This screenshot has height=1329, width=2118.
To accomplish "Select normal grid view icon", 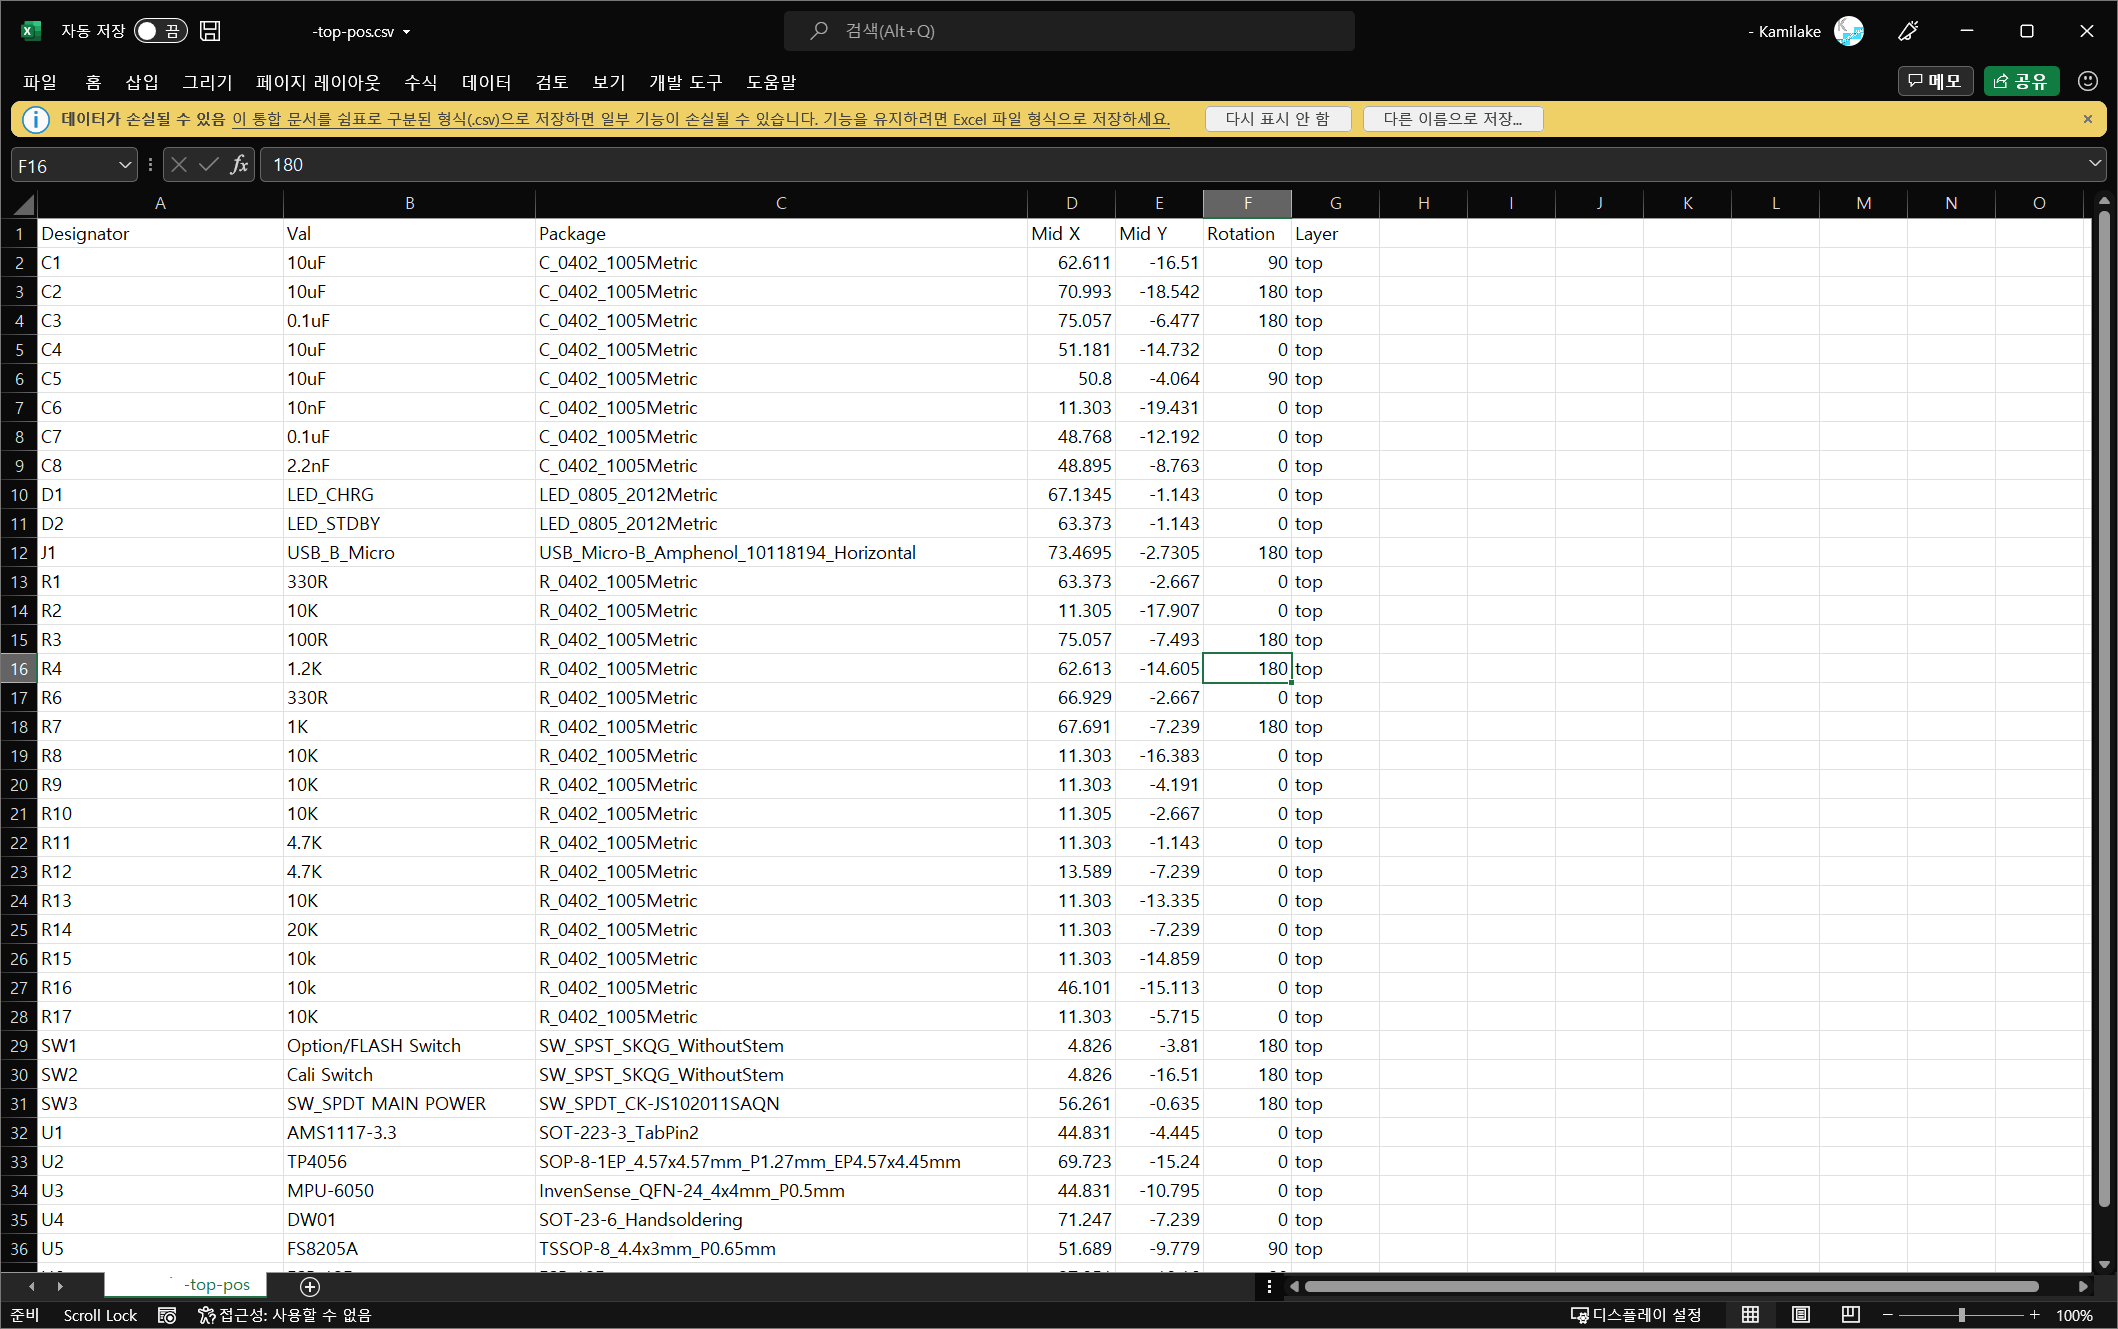I will point(1750,1315).
